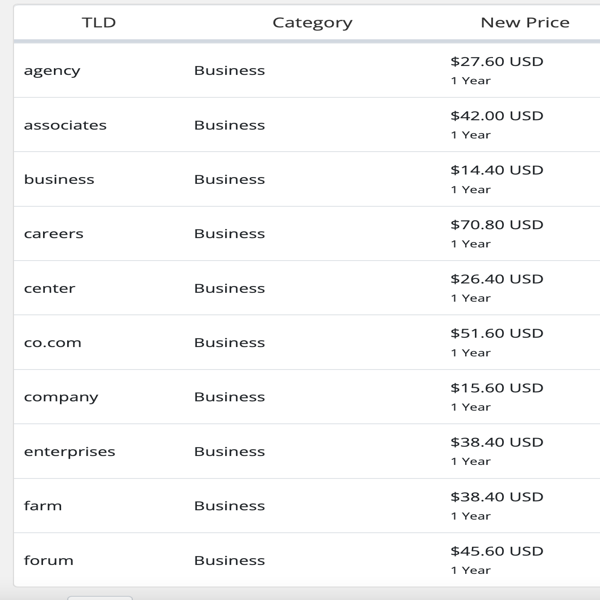Sort table by Category column header
Viewport: 600px width, 600px height.
(312, 23)
